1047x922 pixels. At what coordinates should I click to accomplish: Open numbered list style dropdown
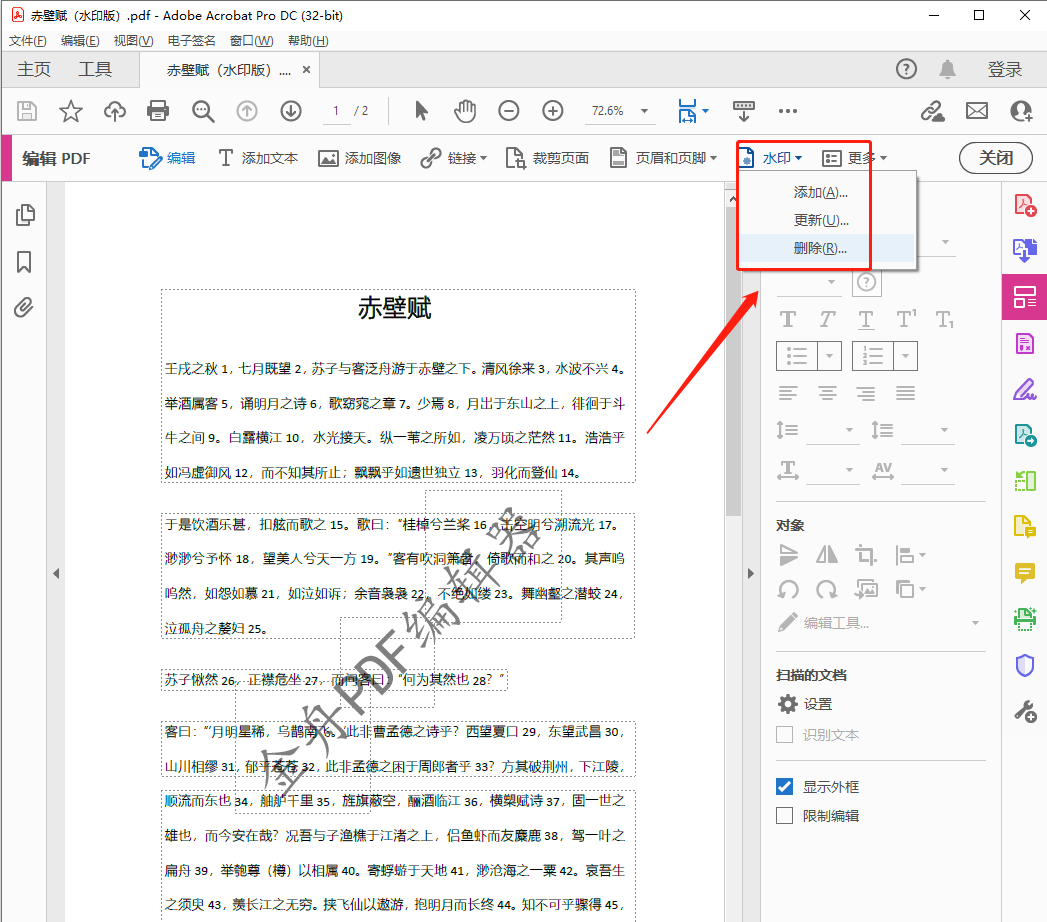coord(905,356)
